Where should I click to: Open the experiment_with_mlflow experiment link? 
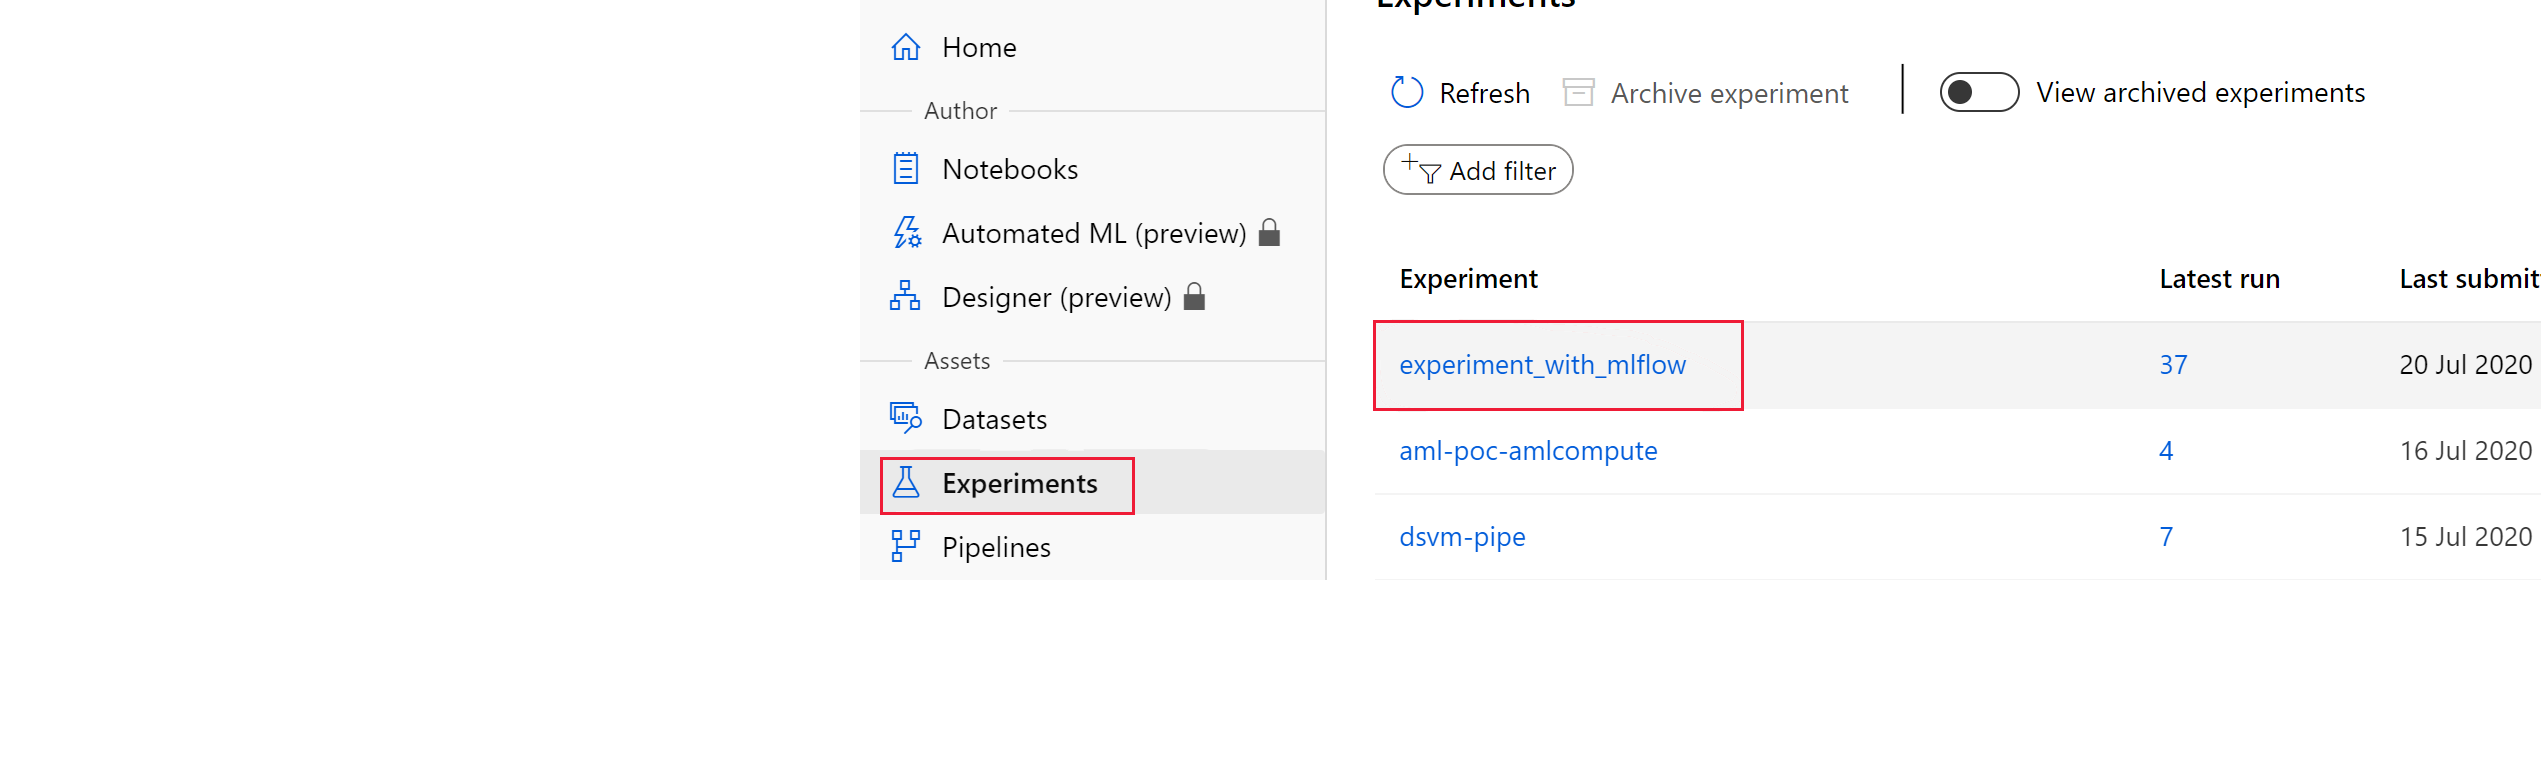1542,365
